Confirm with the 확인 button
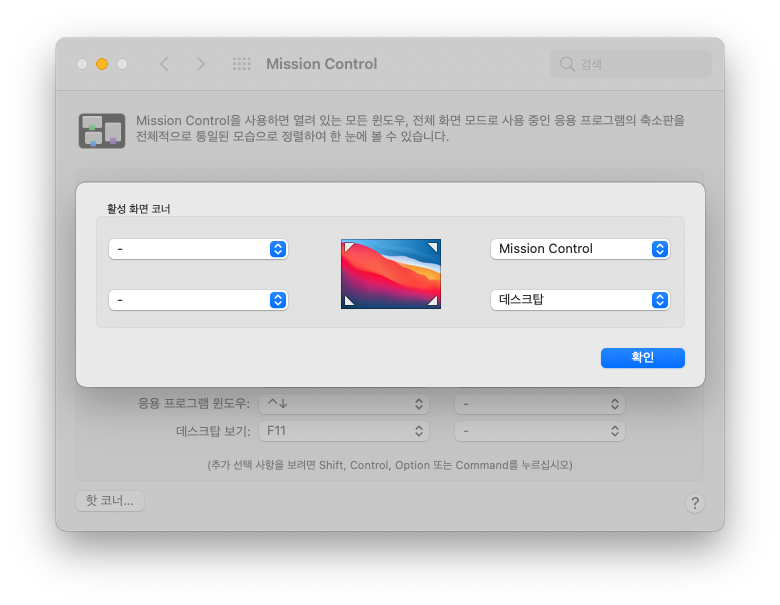Screen dimensions: 780x605 click(643, 358)
